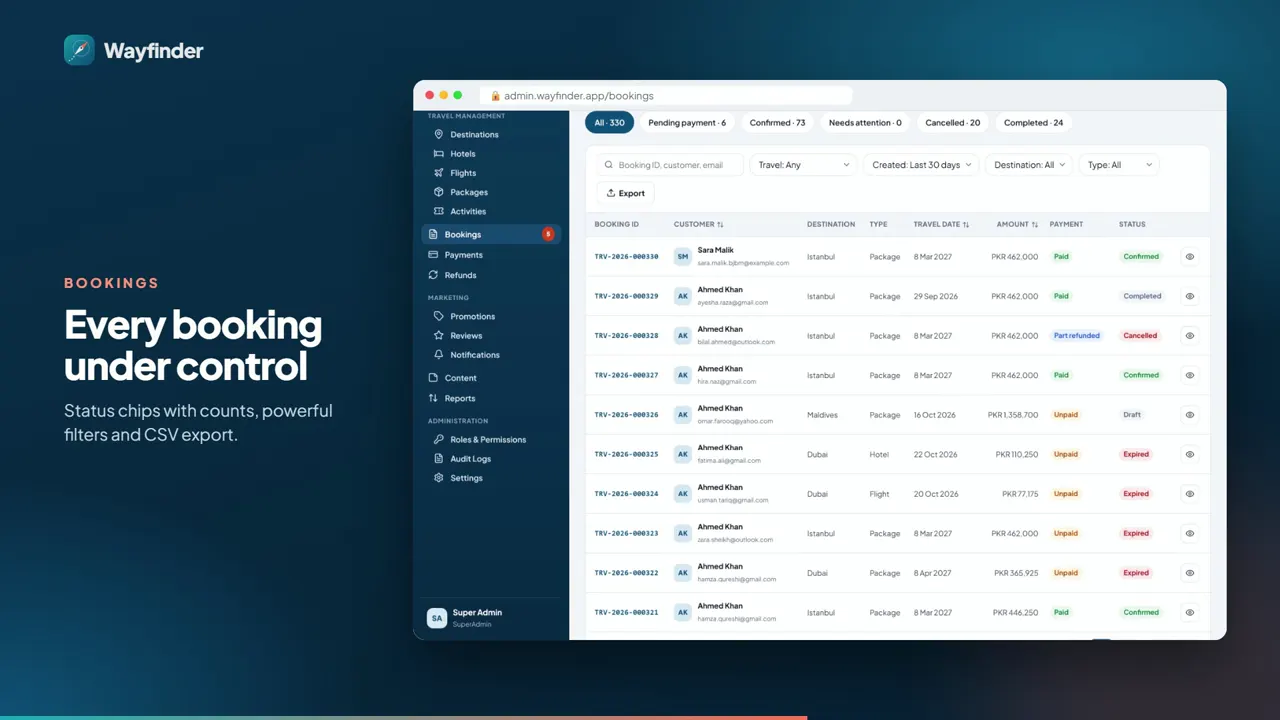Viewport: 1280px width, 720px height.
Task: Select the Completed · 24 chip
Action: pyautogui.click(x=1033, y=123)
